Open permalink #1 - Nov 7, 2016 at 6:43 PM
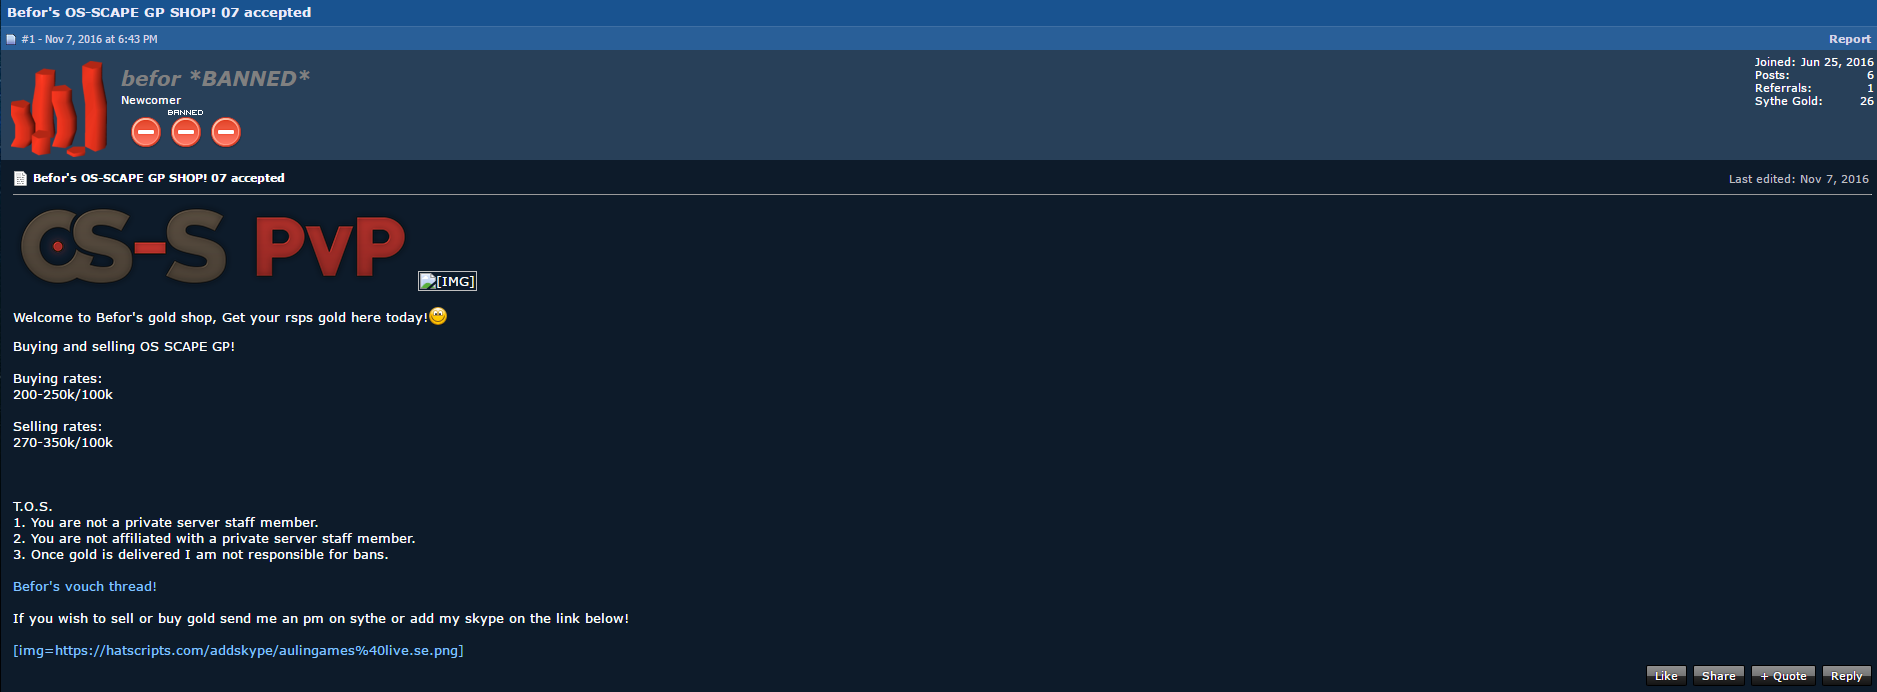This screenshot has width=1877, height=692. (89, 39)
